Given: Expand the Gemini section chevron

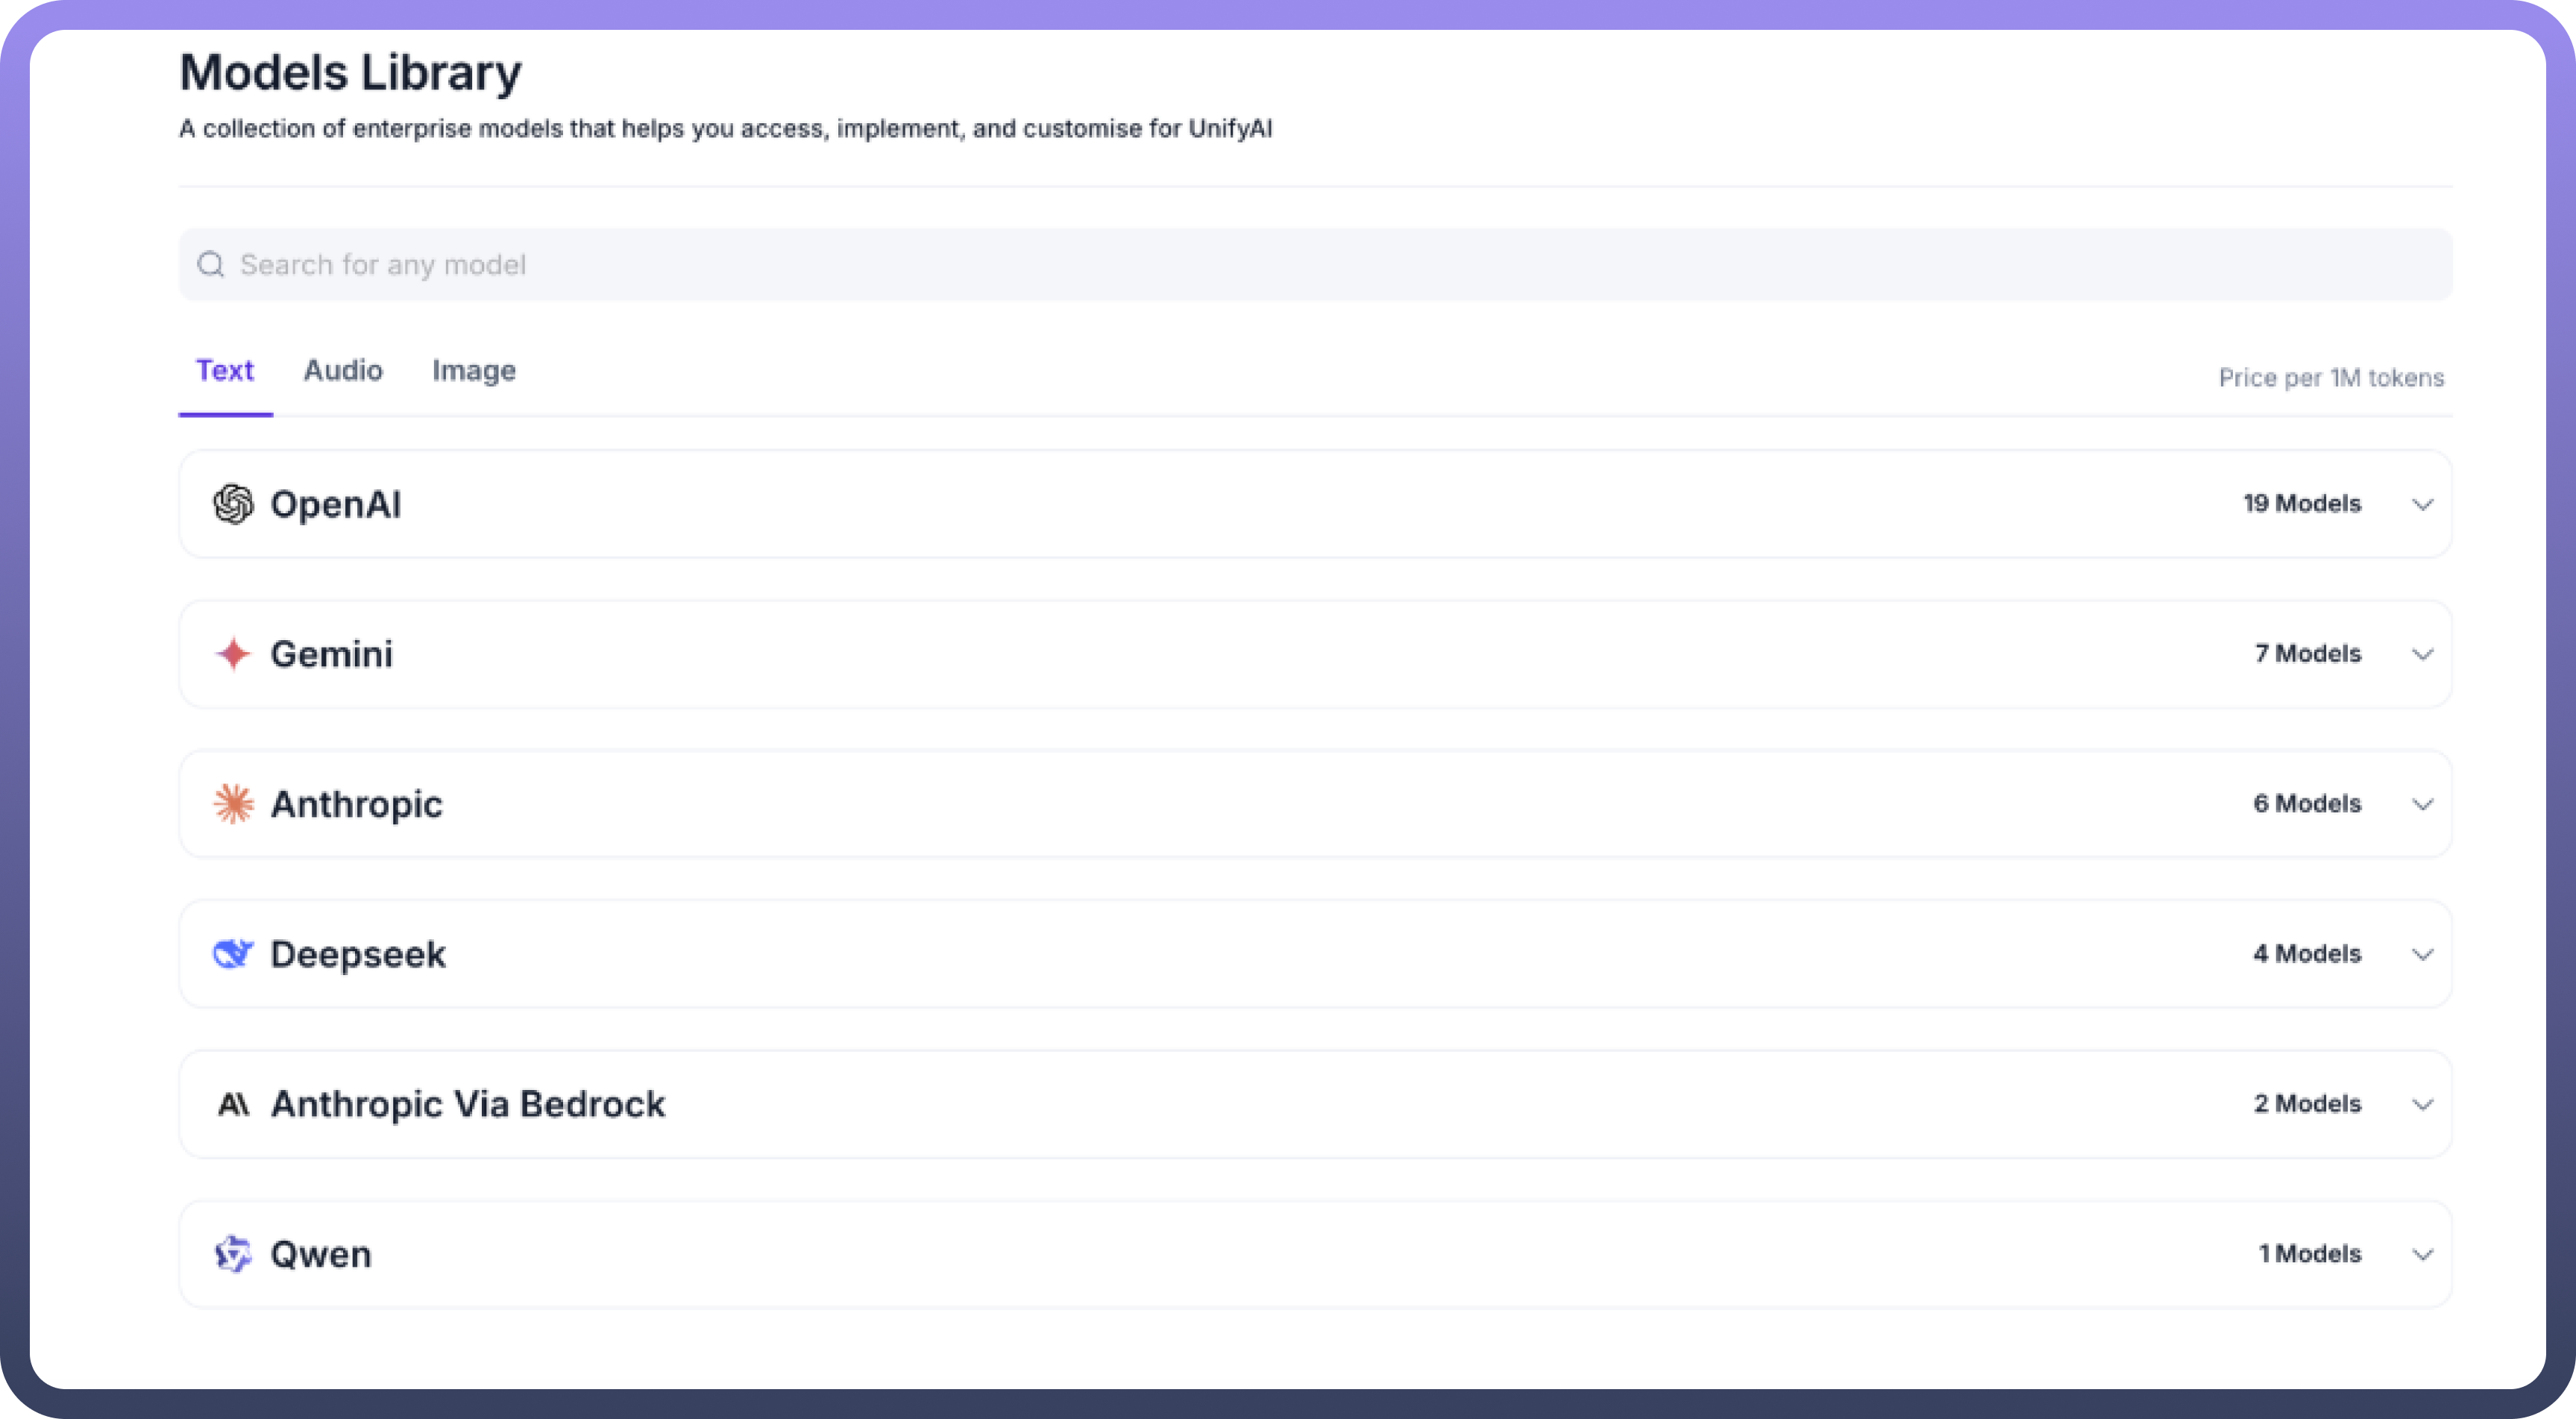Looking at the screenshot, I should (2422, 654).
